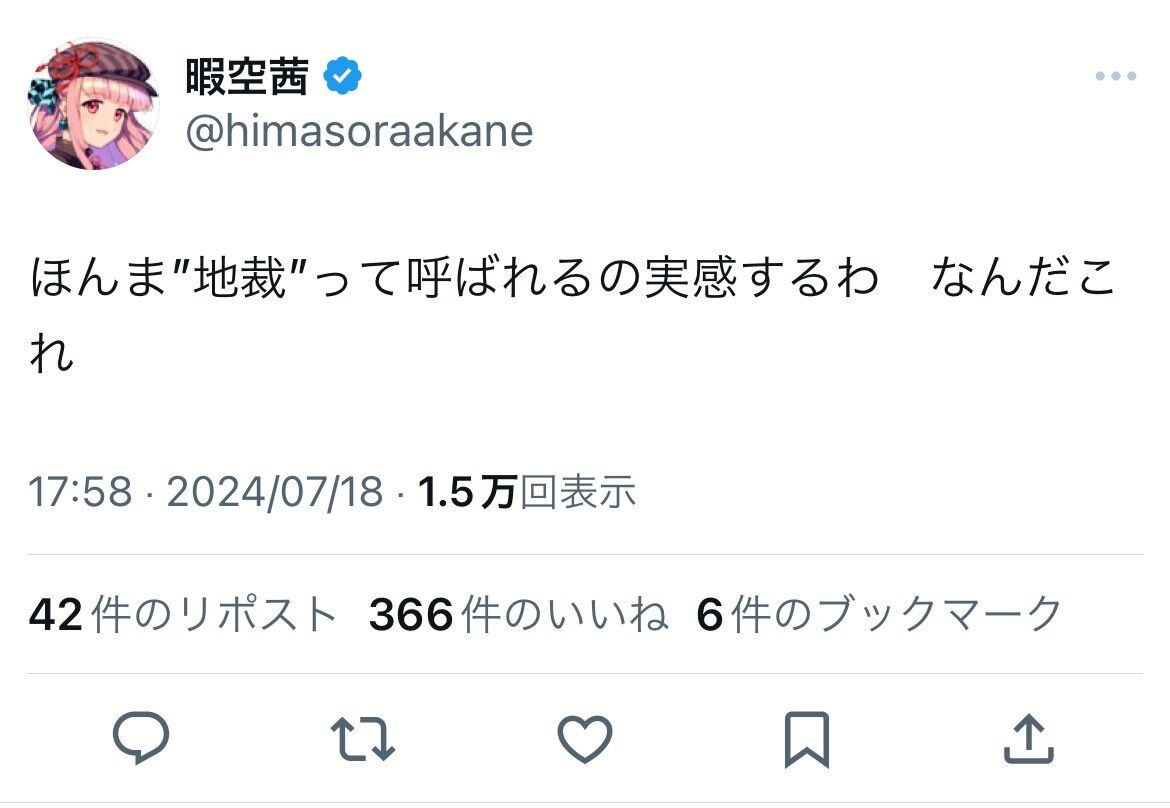The height and width of the screenshot is (808, 1170).
Task: Click the 2024/07/18 post date
Action: (x=275, y=492)
